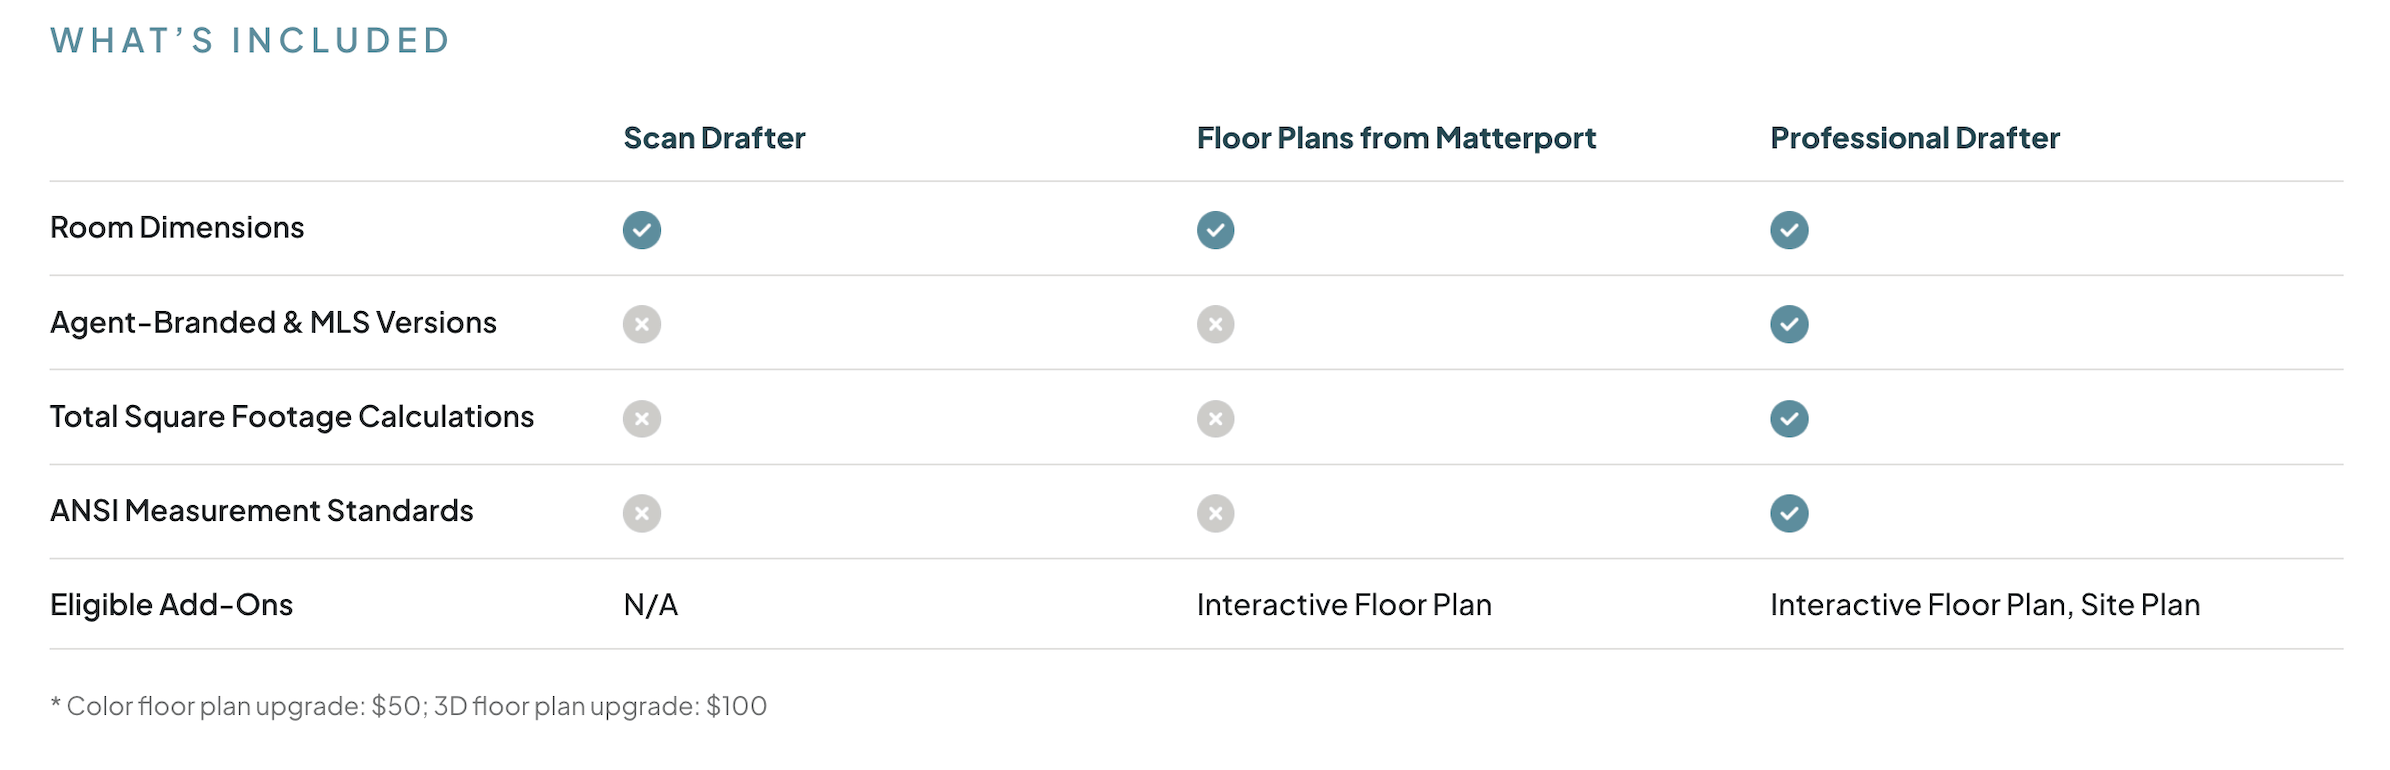Click Interactive Floor Plan under Matterport column
This screenshot has width=2390, height=770.
click(x=1344, y=605)
